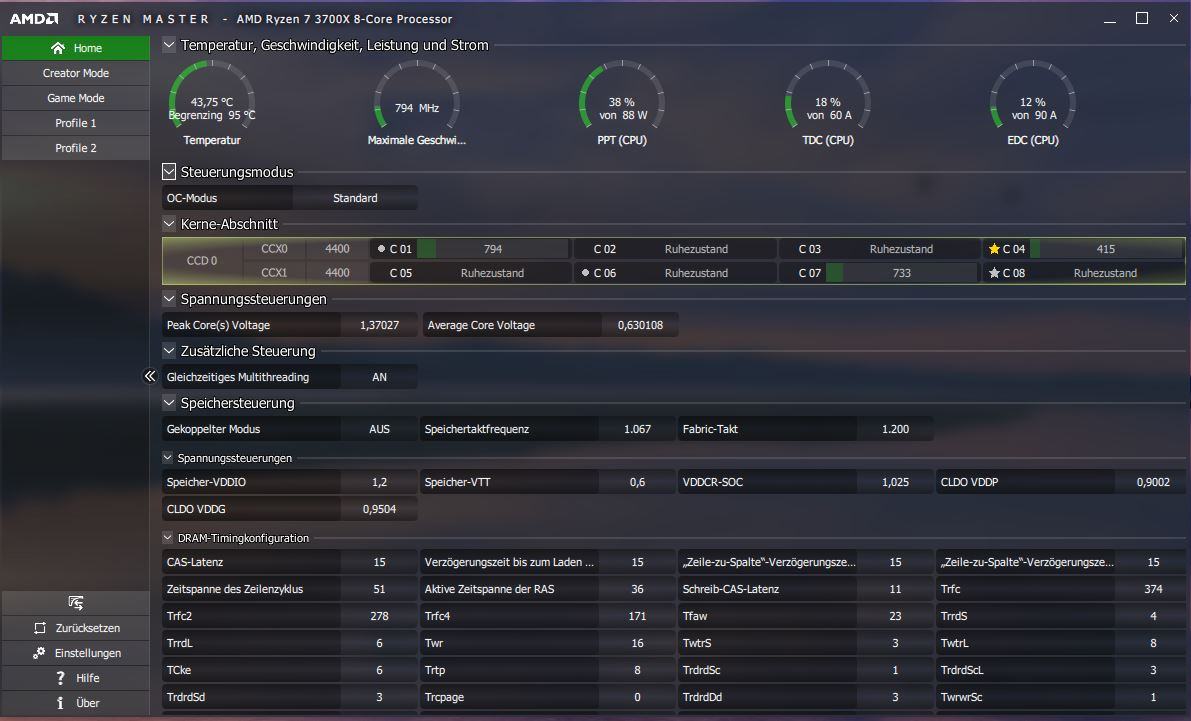Click the dot marker next to C 06

click(x=586, y=272)
